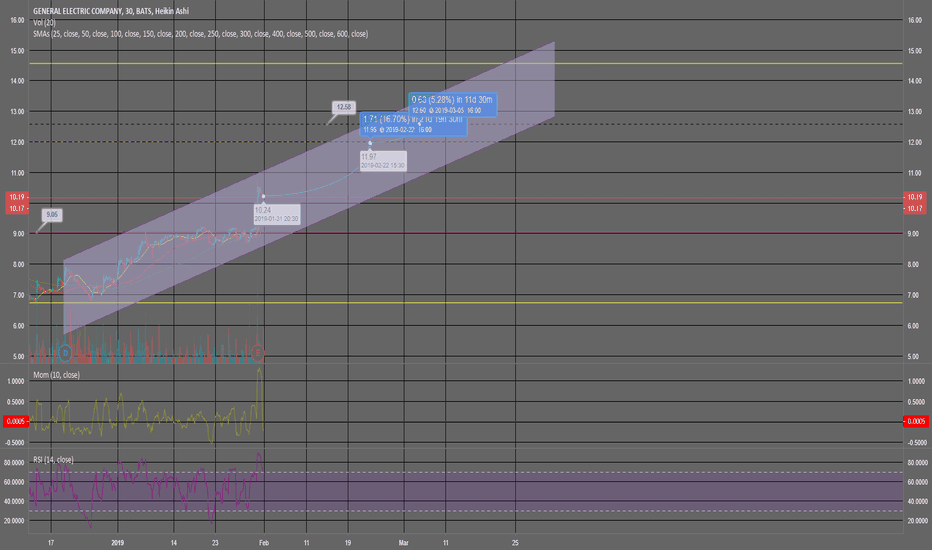Click the Mar date on time axis
Screen dimensions: 932x550
coord(404,543)
